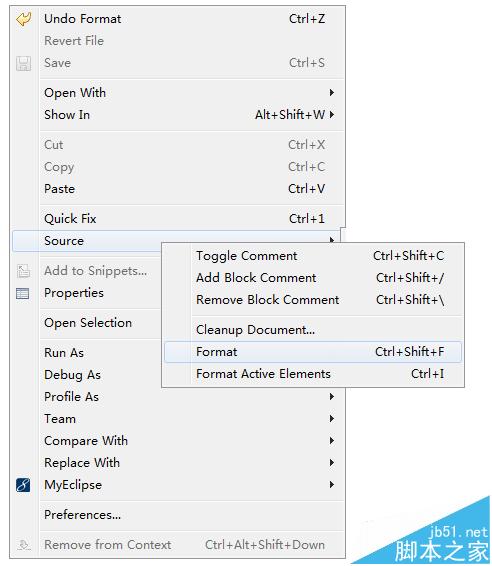Choose Paste from the context menu
Screen dimensions: 492x566
[178, 189]
